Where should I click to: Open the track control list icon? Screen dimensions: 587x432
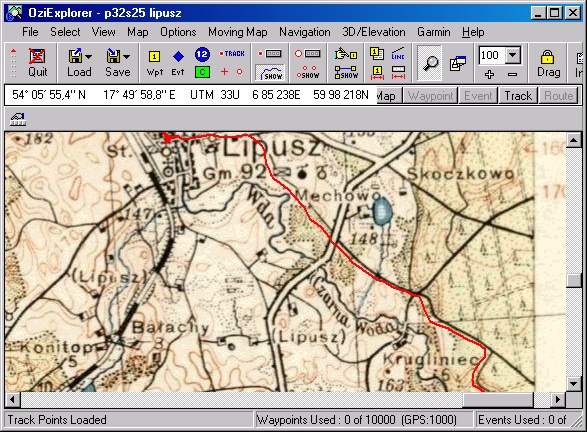point(270,54)
